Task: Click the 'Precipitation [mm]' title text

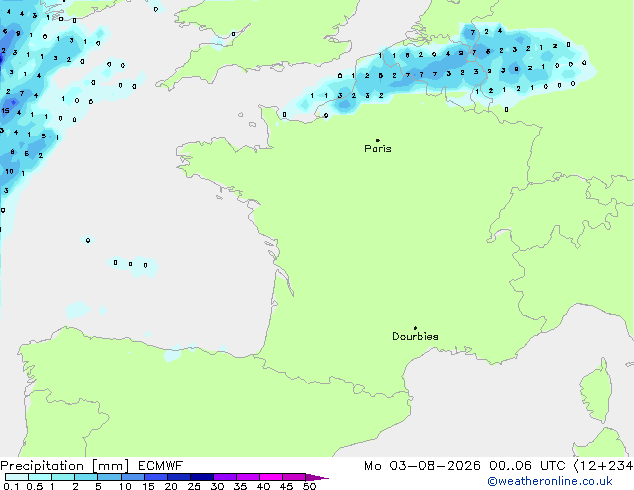Action: point(65,466)
